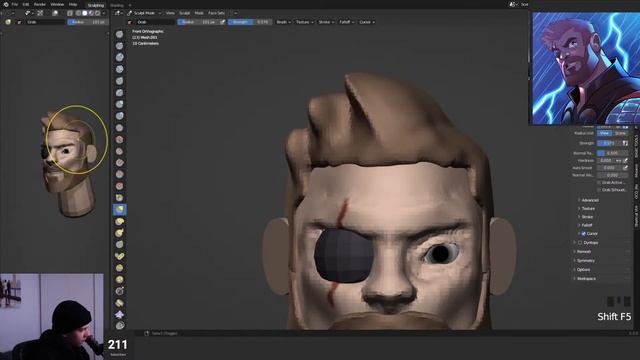
Task: Open the Brush settings dropdown in header
Action: point(284,22)
